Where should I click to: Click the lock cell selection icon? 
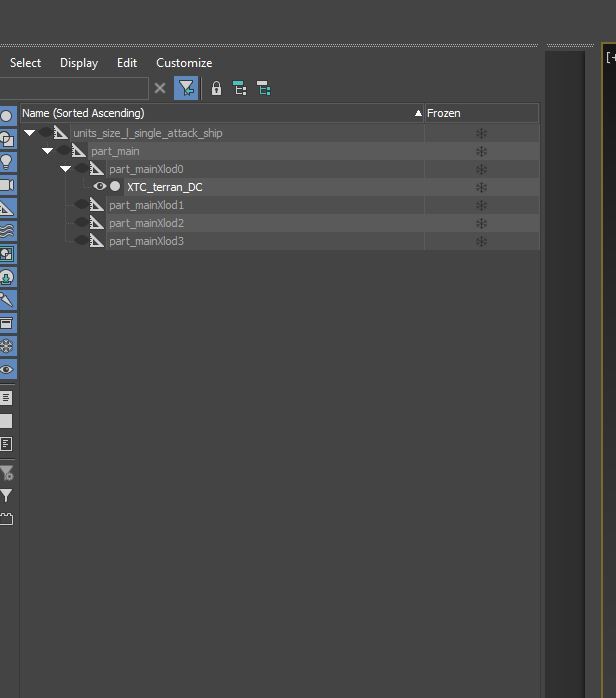(x=216, y=89)
